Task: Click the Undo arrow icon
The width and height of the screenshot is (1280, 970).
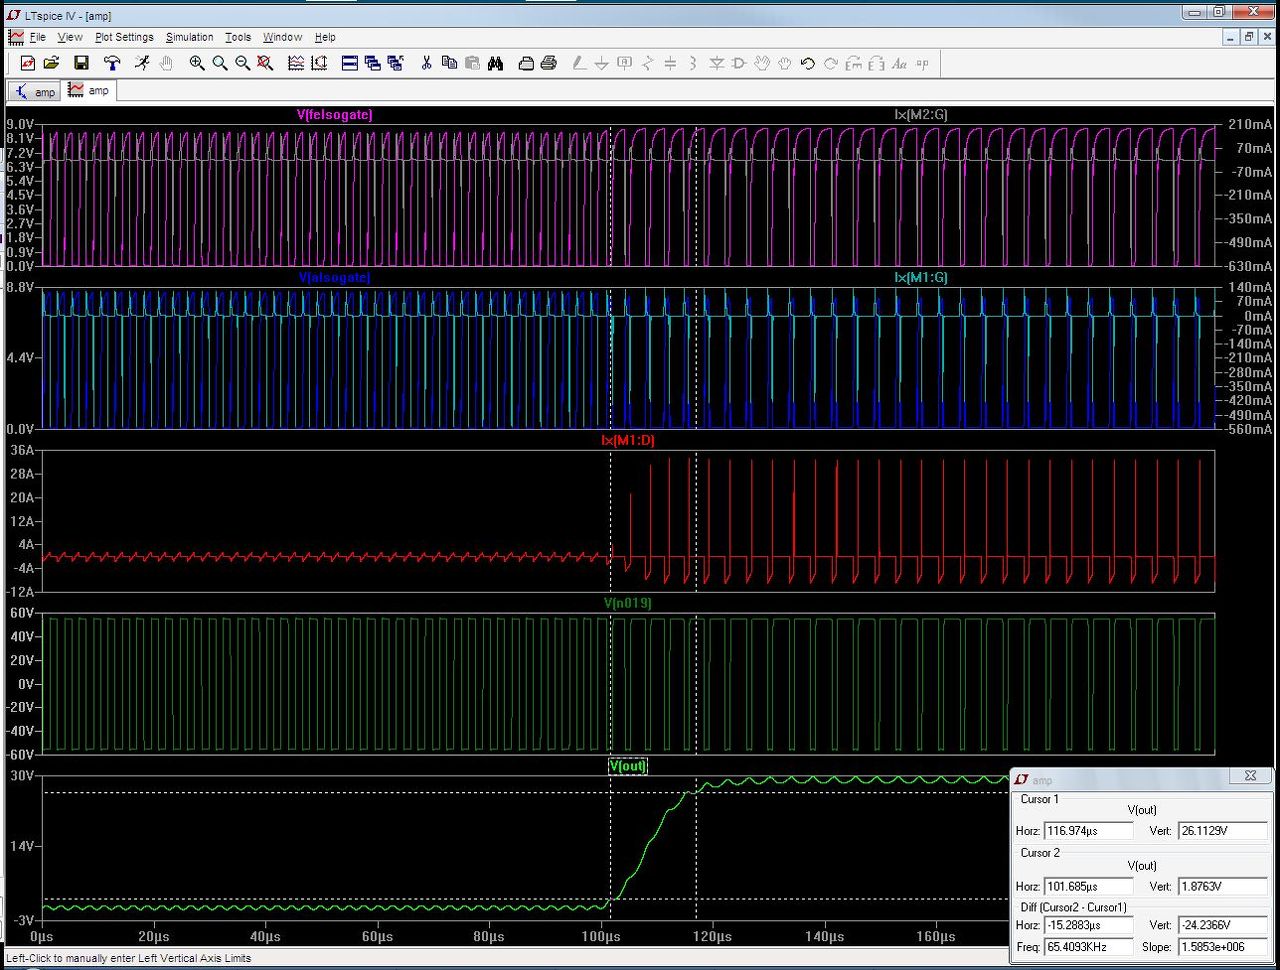Action: pyautogui.click(x=808, y=63)
